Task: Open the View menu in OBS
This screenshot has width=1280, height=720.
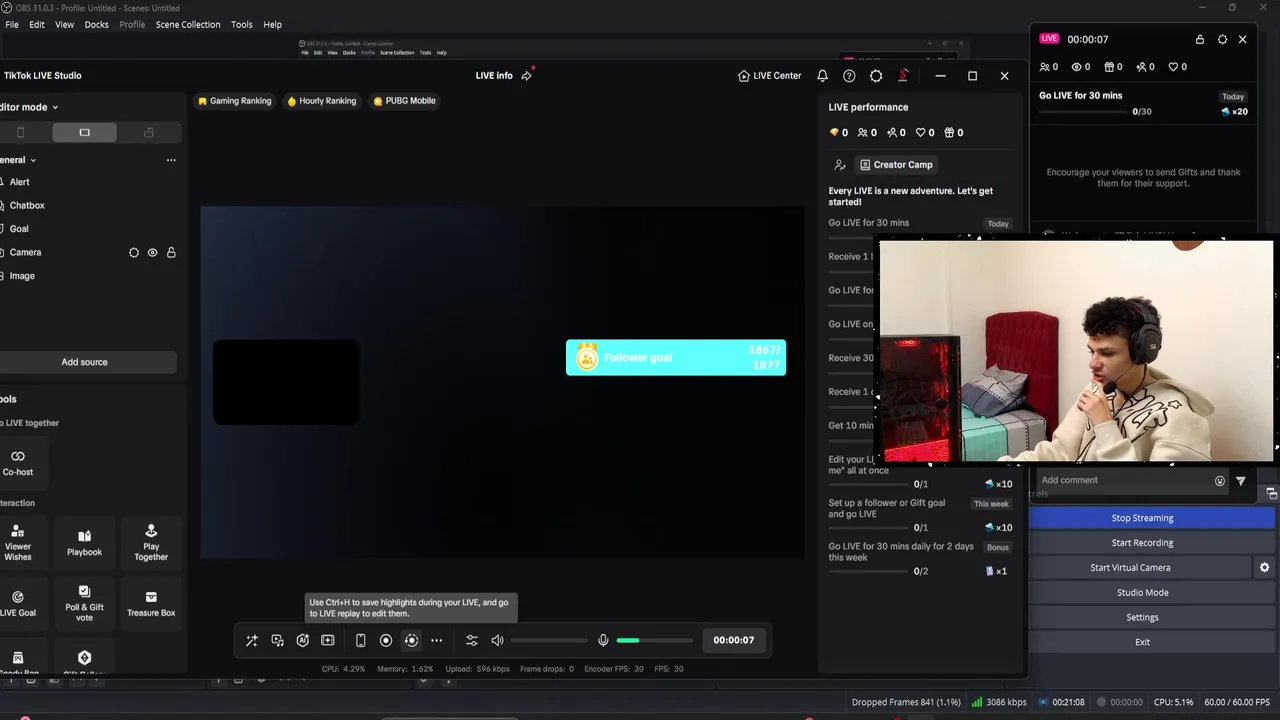Action: 64,24
